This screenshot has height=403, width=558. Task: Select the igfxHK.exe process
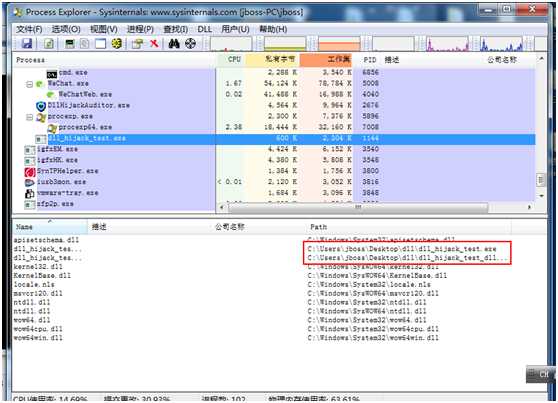pyautogui.click(x=57, y=160)
